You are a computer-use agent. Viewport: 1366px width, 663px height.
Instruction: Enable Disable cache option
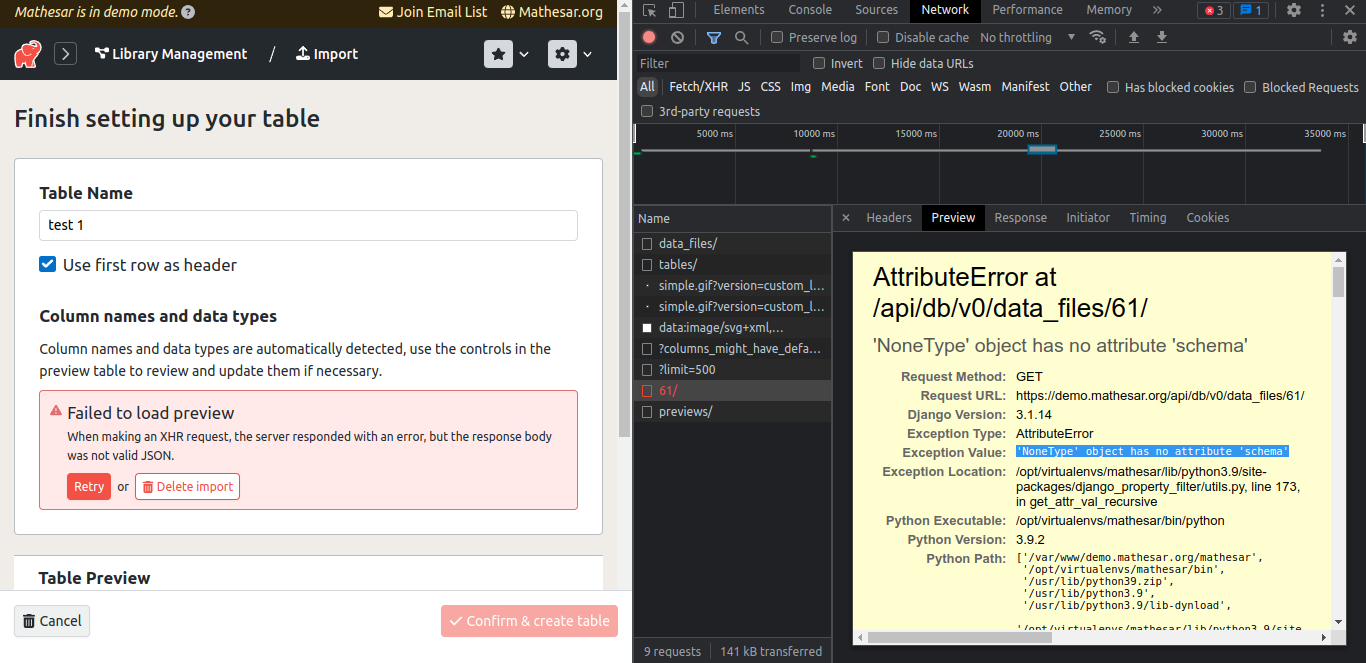click(x=883, y=37)
